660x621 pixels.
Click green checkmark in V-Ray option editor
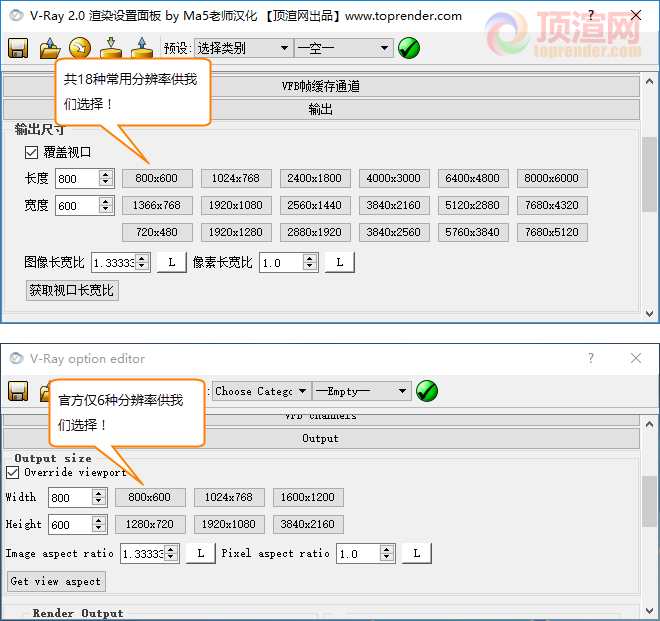tap(427, 391)
